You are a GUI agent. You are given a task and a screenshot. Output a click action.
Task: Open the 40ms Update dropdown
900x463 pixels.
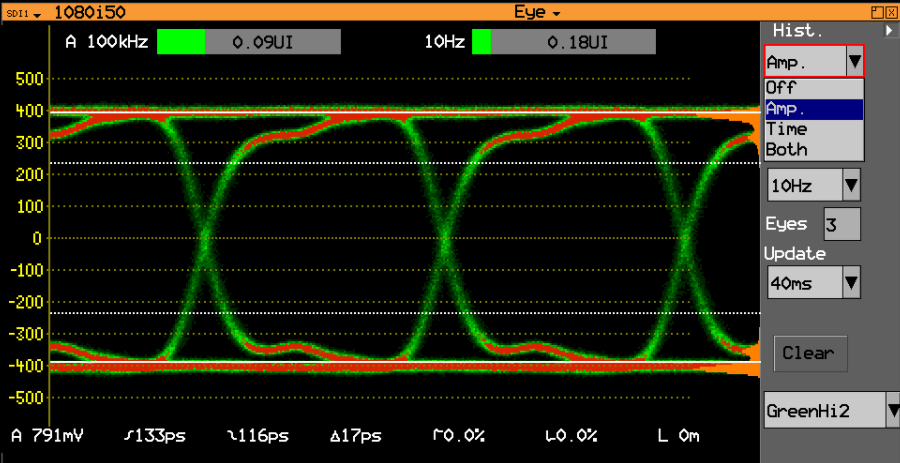pyautogui.click(x=814, y=282)
